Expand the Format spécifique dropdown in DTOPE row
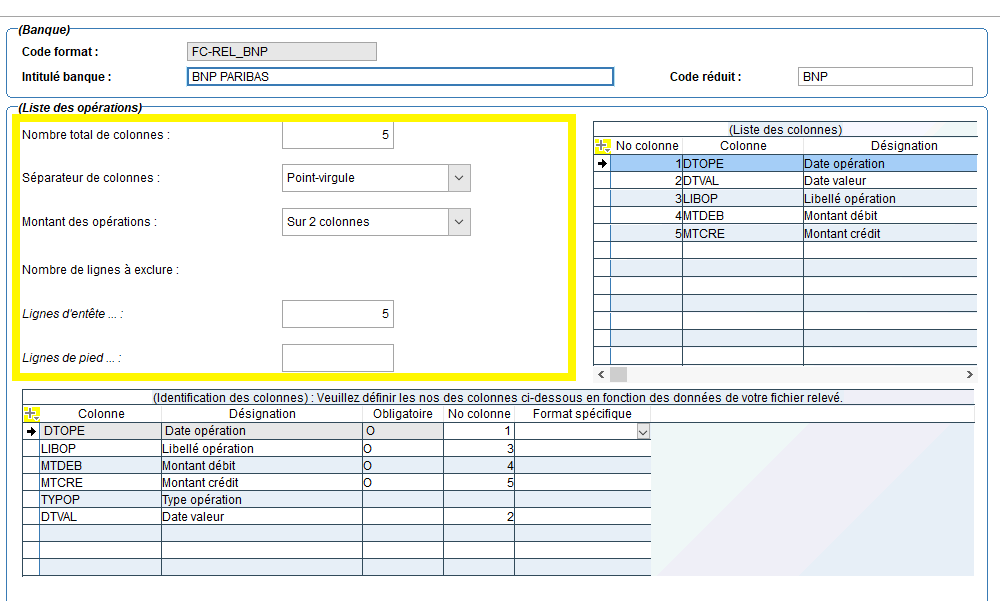1000x601 pixels. point(643,432)
